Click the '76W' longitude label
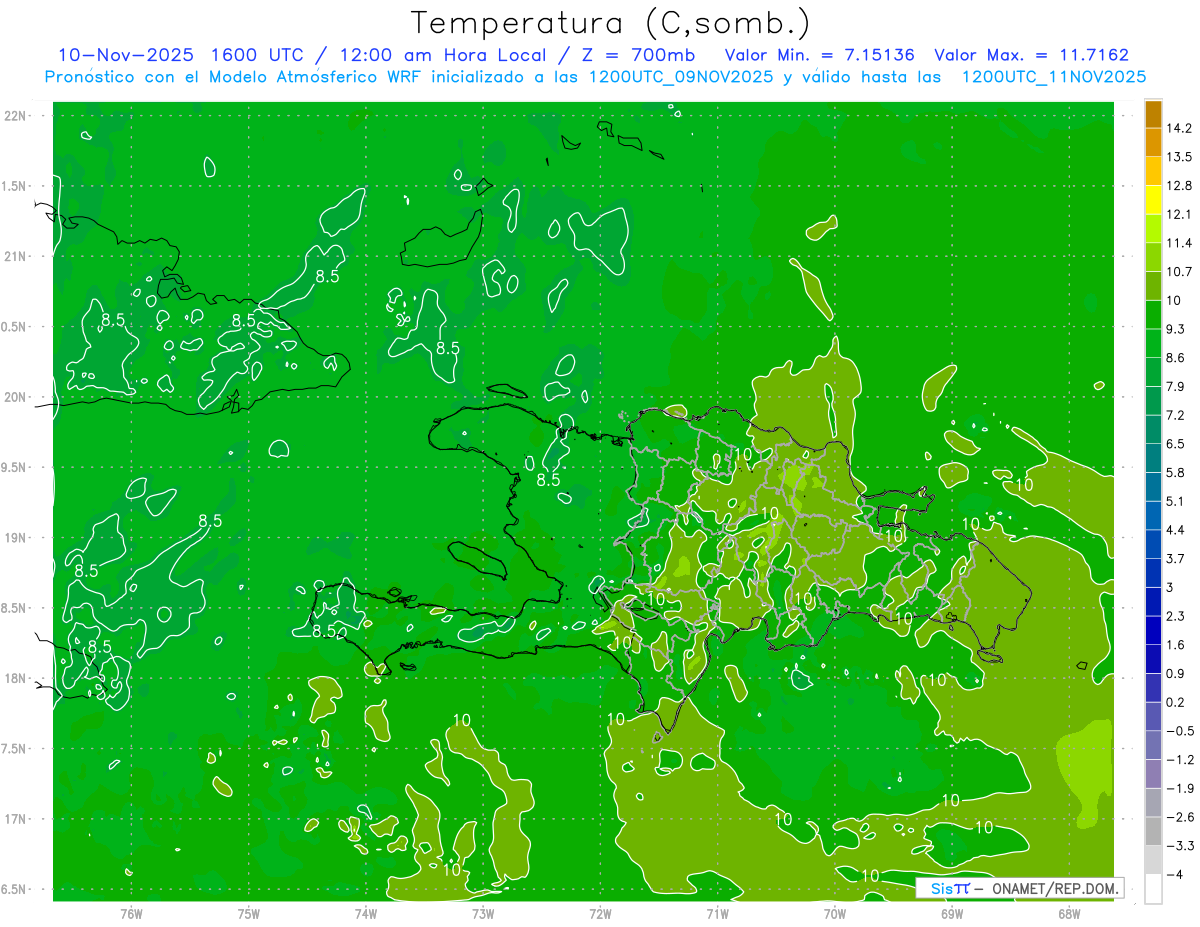 point(131,913)
